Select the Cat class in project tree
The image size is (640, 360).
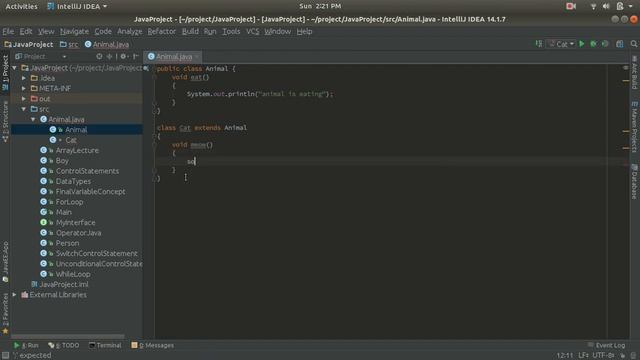coord(71,140)
